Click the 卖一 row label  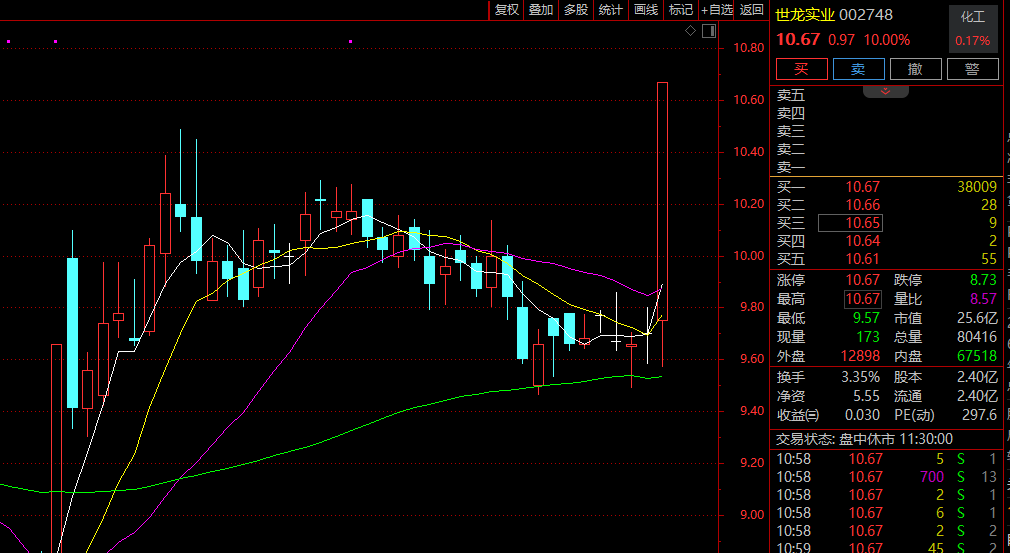pos(791,167)
